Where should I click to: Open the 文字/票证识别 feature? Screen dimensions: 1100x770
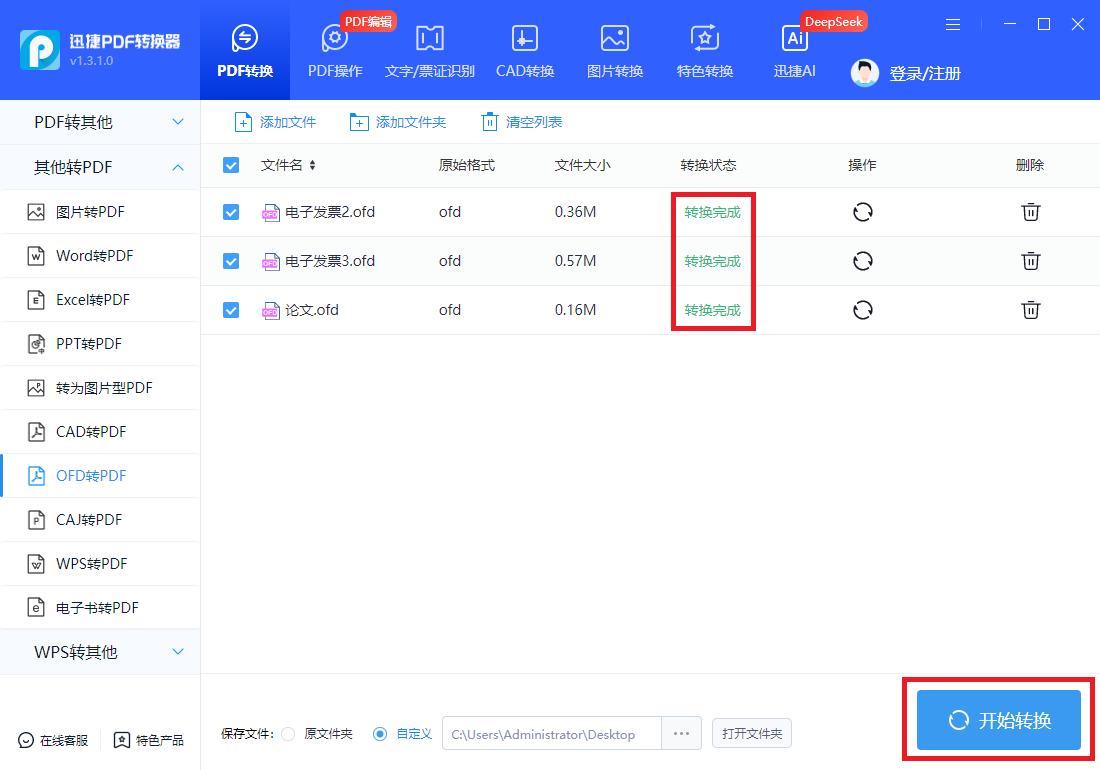[429, 50]
